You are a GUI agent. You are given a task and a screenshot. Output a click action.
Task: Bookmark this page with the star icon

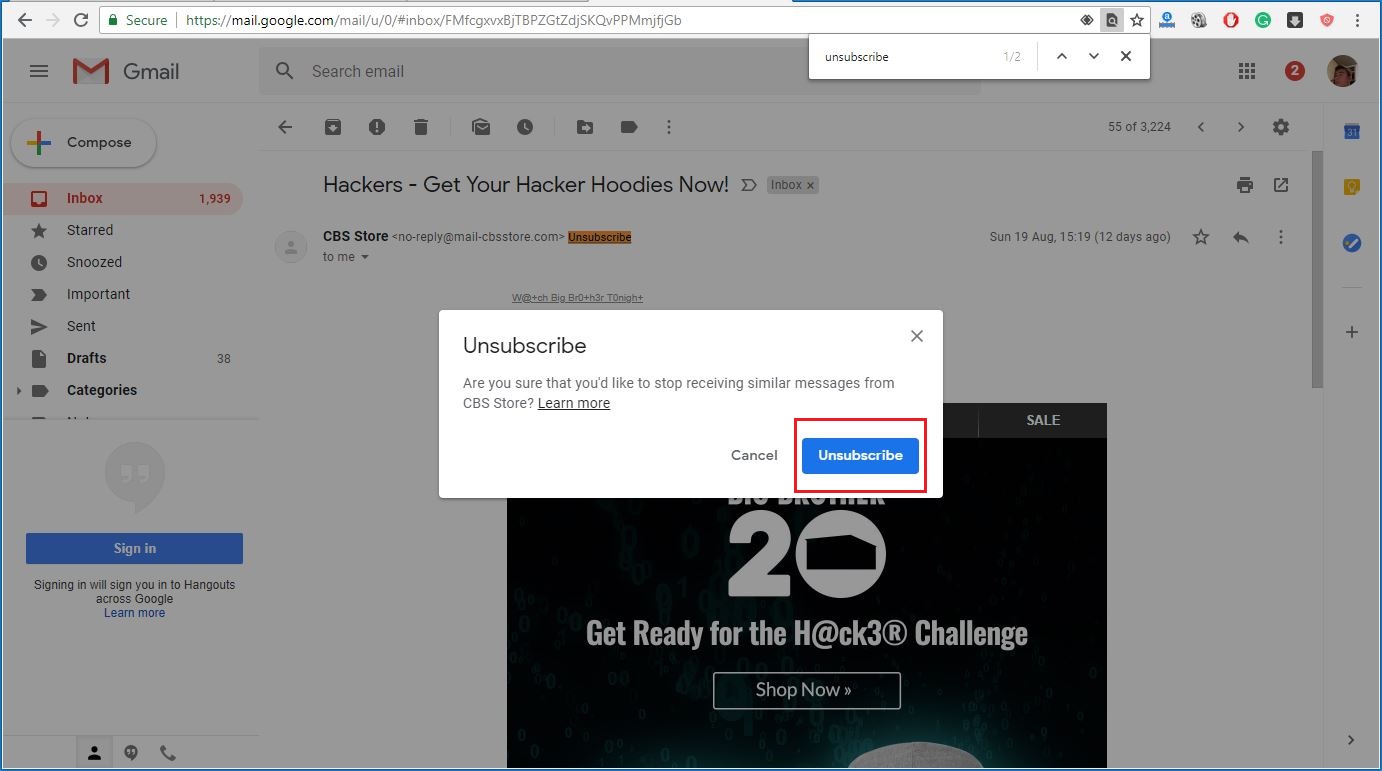pyautogui.click(x=1137, y=19)
